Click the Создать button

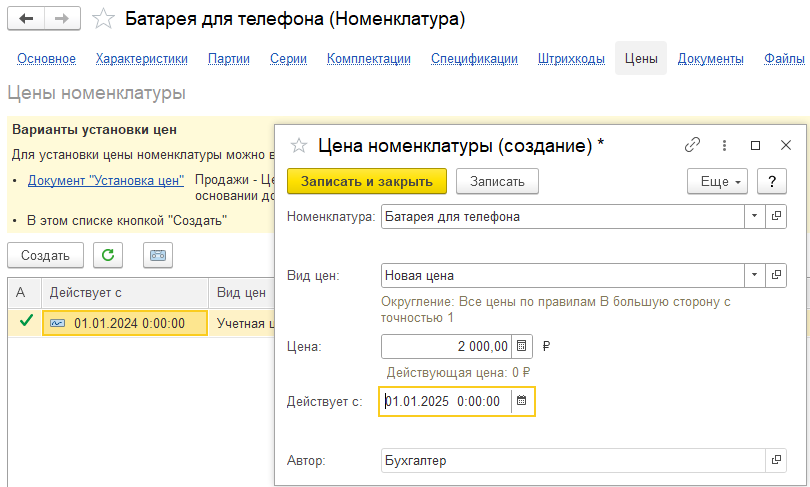45,255
